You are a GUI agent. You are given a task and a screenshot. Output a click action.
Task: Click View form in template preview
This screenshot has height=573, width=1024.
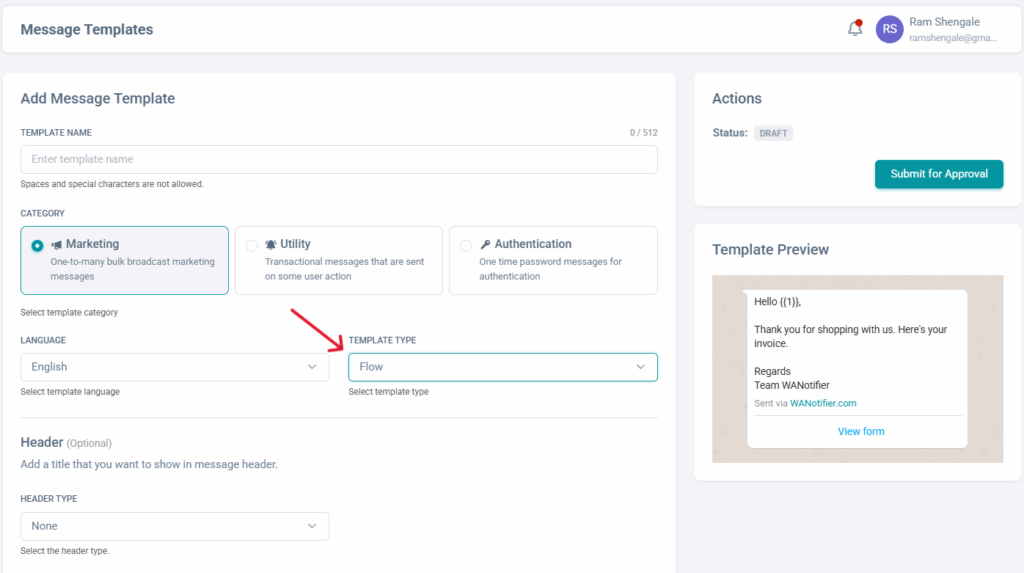point(861,431)
